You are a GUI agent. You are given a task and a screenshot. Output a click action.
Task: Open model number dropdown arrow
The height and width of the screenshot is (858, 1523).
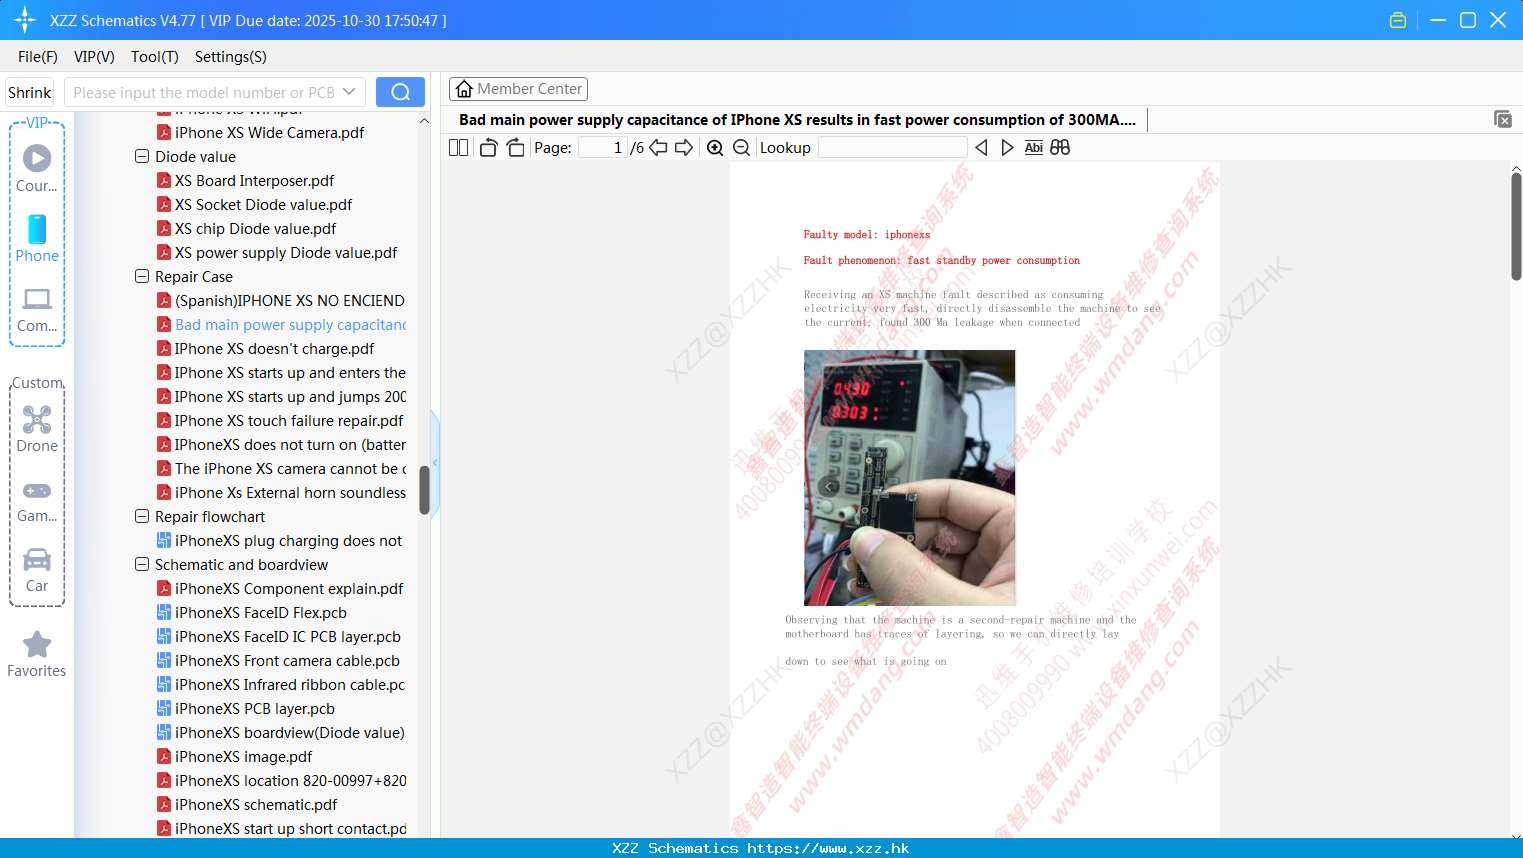point(349,92)
